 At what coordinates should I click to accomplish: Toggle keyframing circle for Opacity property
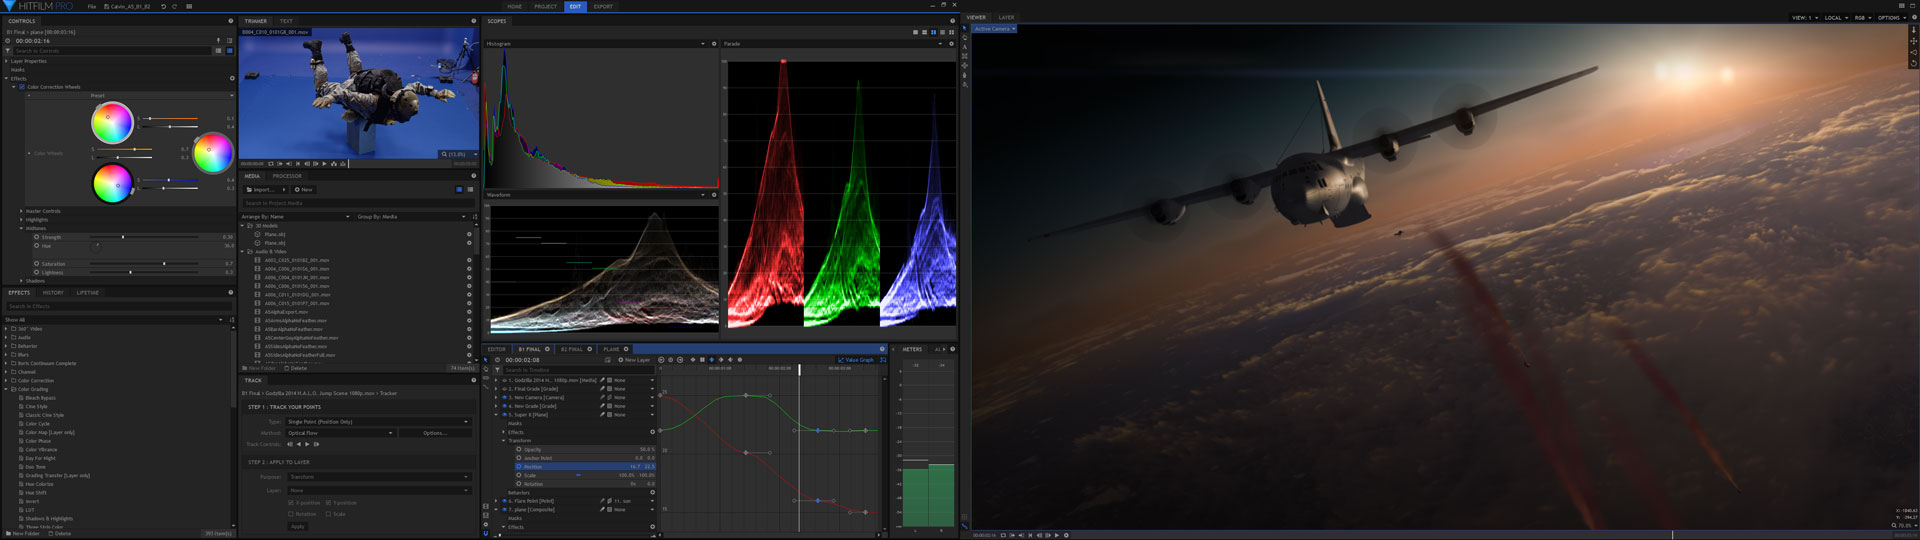tap(518, 450)
